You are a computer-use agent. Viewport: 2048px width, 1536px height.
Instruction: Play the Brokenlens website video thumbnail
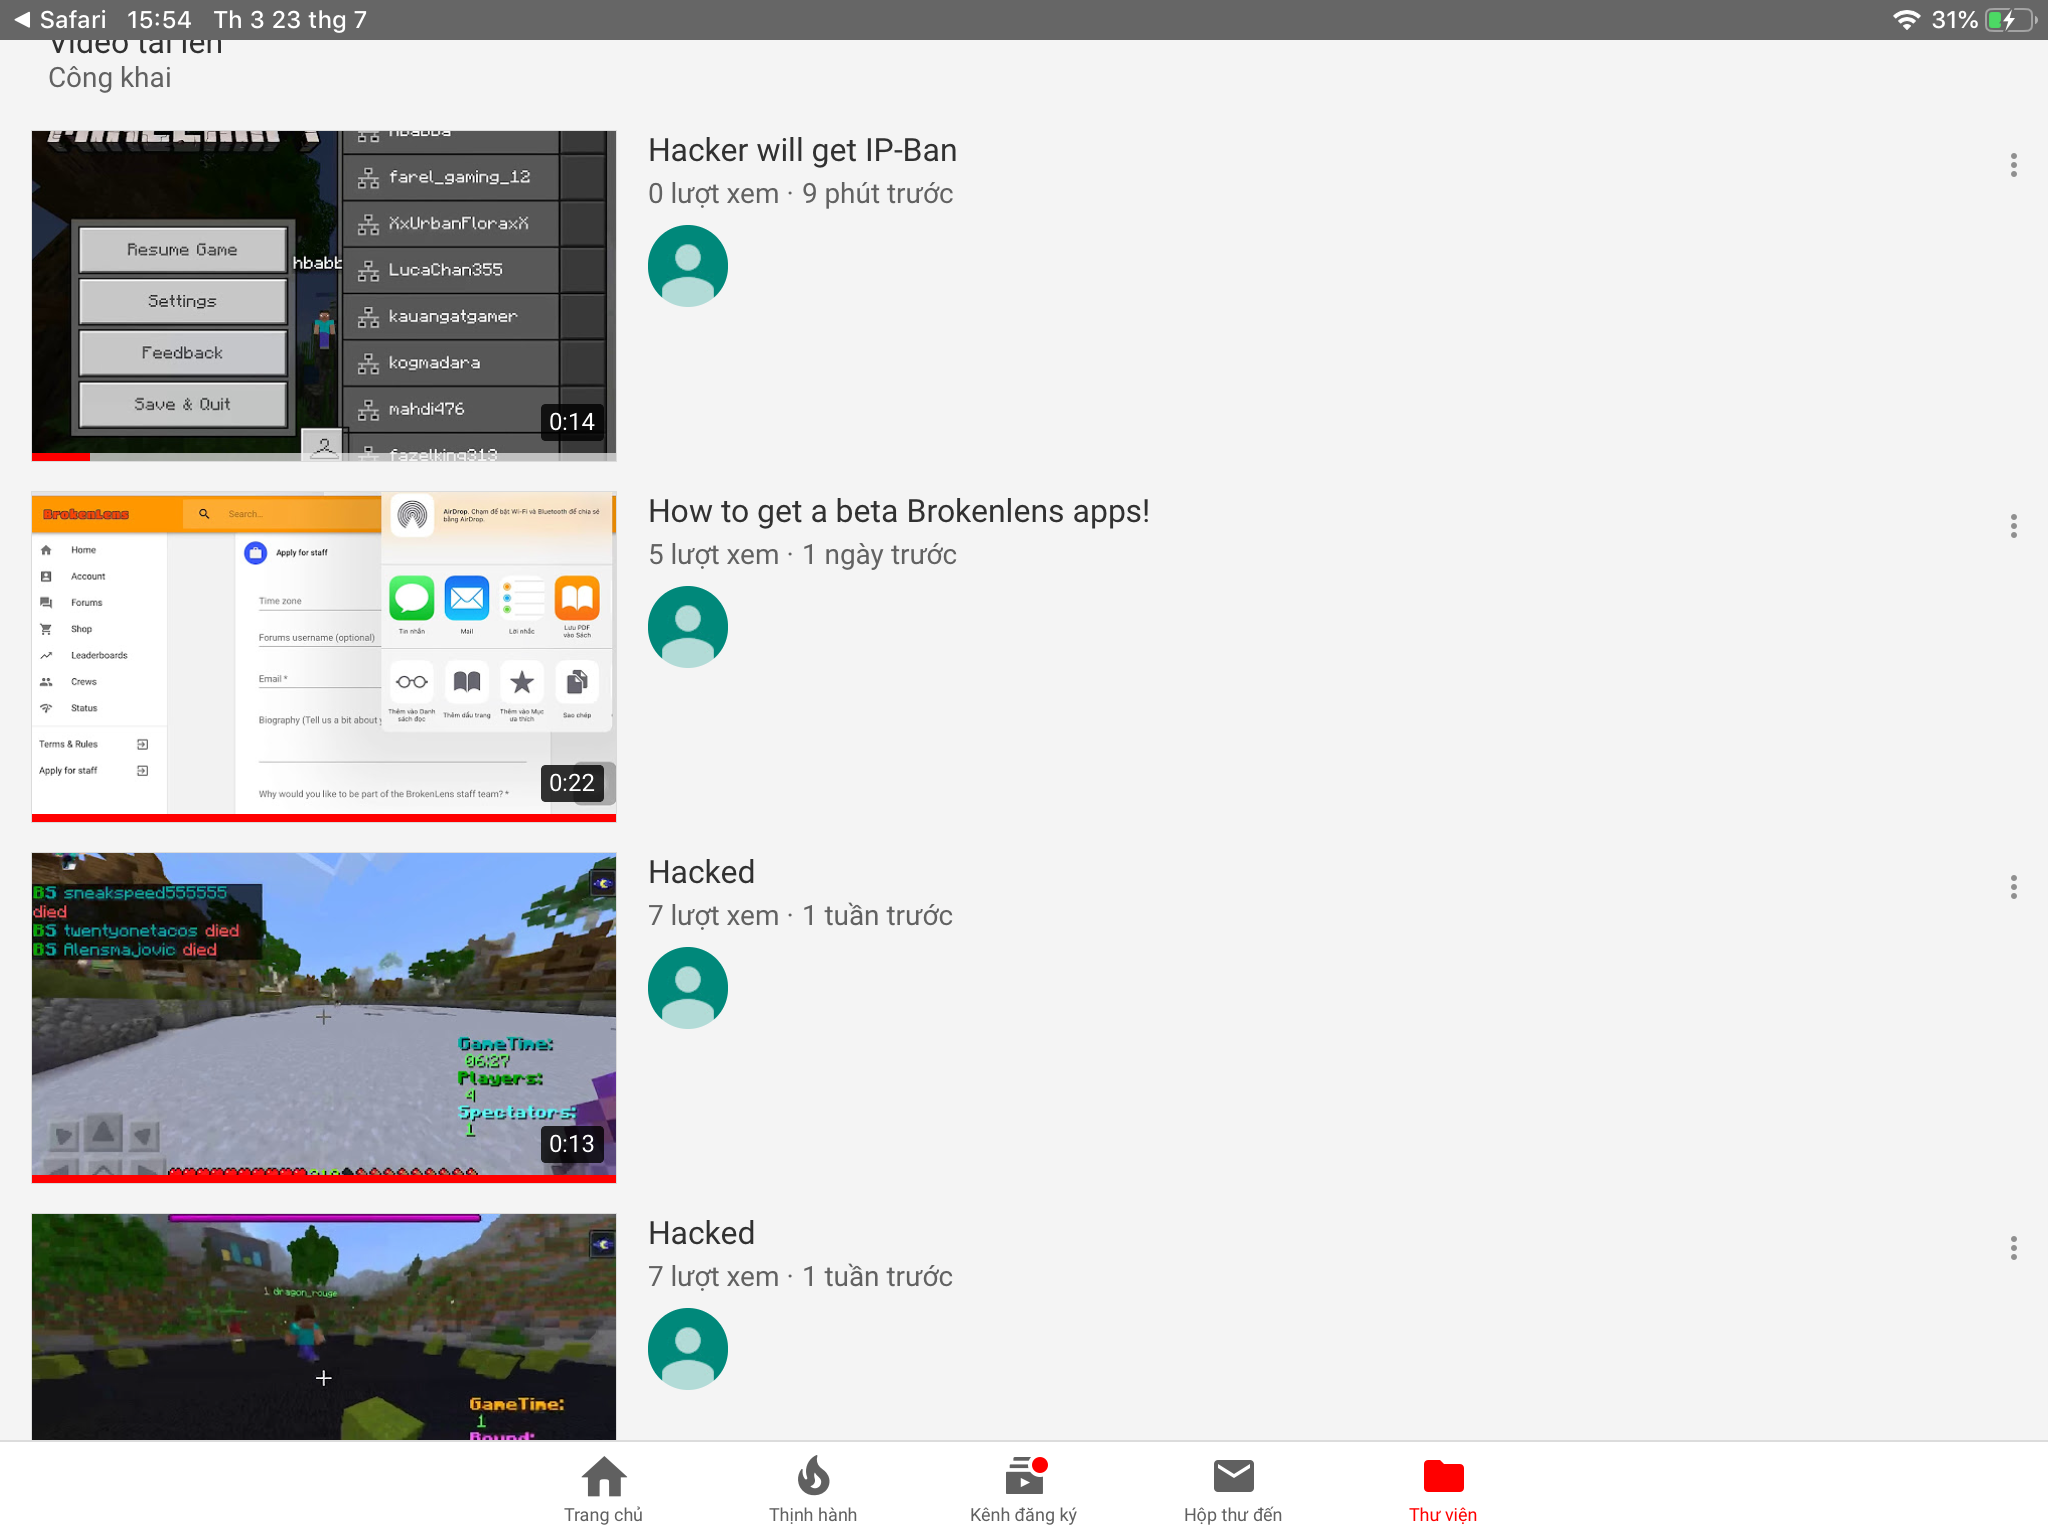pyautogui.click(x=324, y=656)
